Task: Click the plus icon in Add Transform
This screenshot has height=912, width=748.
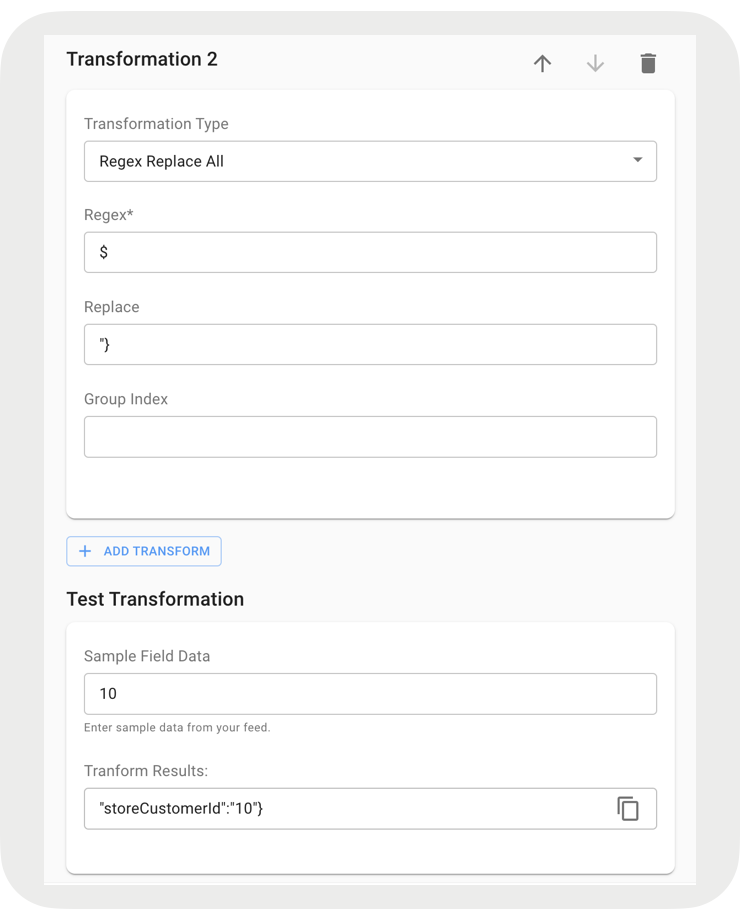Action: 85,551
